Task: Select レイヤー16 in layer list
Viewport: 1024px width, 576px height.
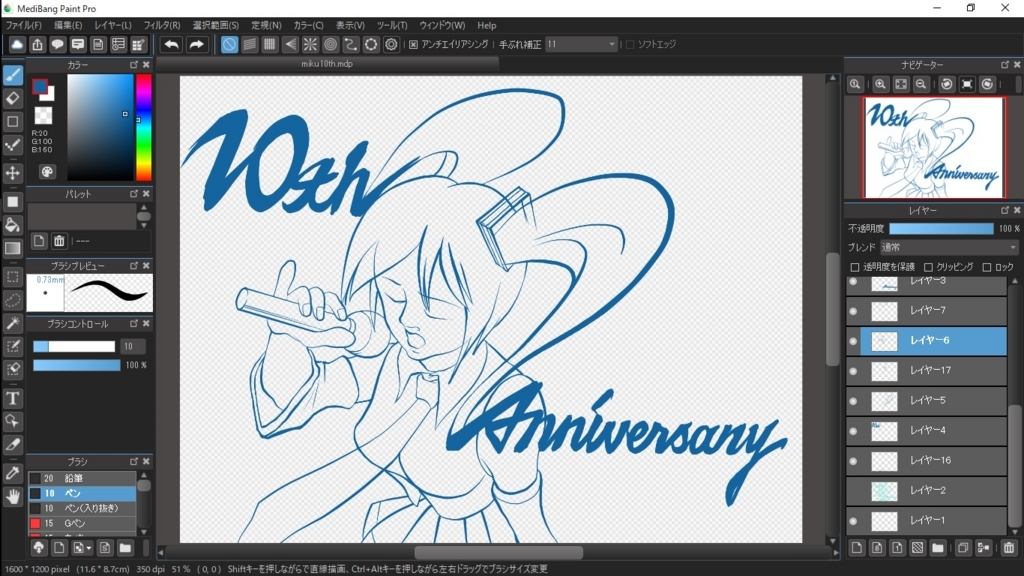Action: [x=926, y=460]
